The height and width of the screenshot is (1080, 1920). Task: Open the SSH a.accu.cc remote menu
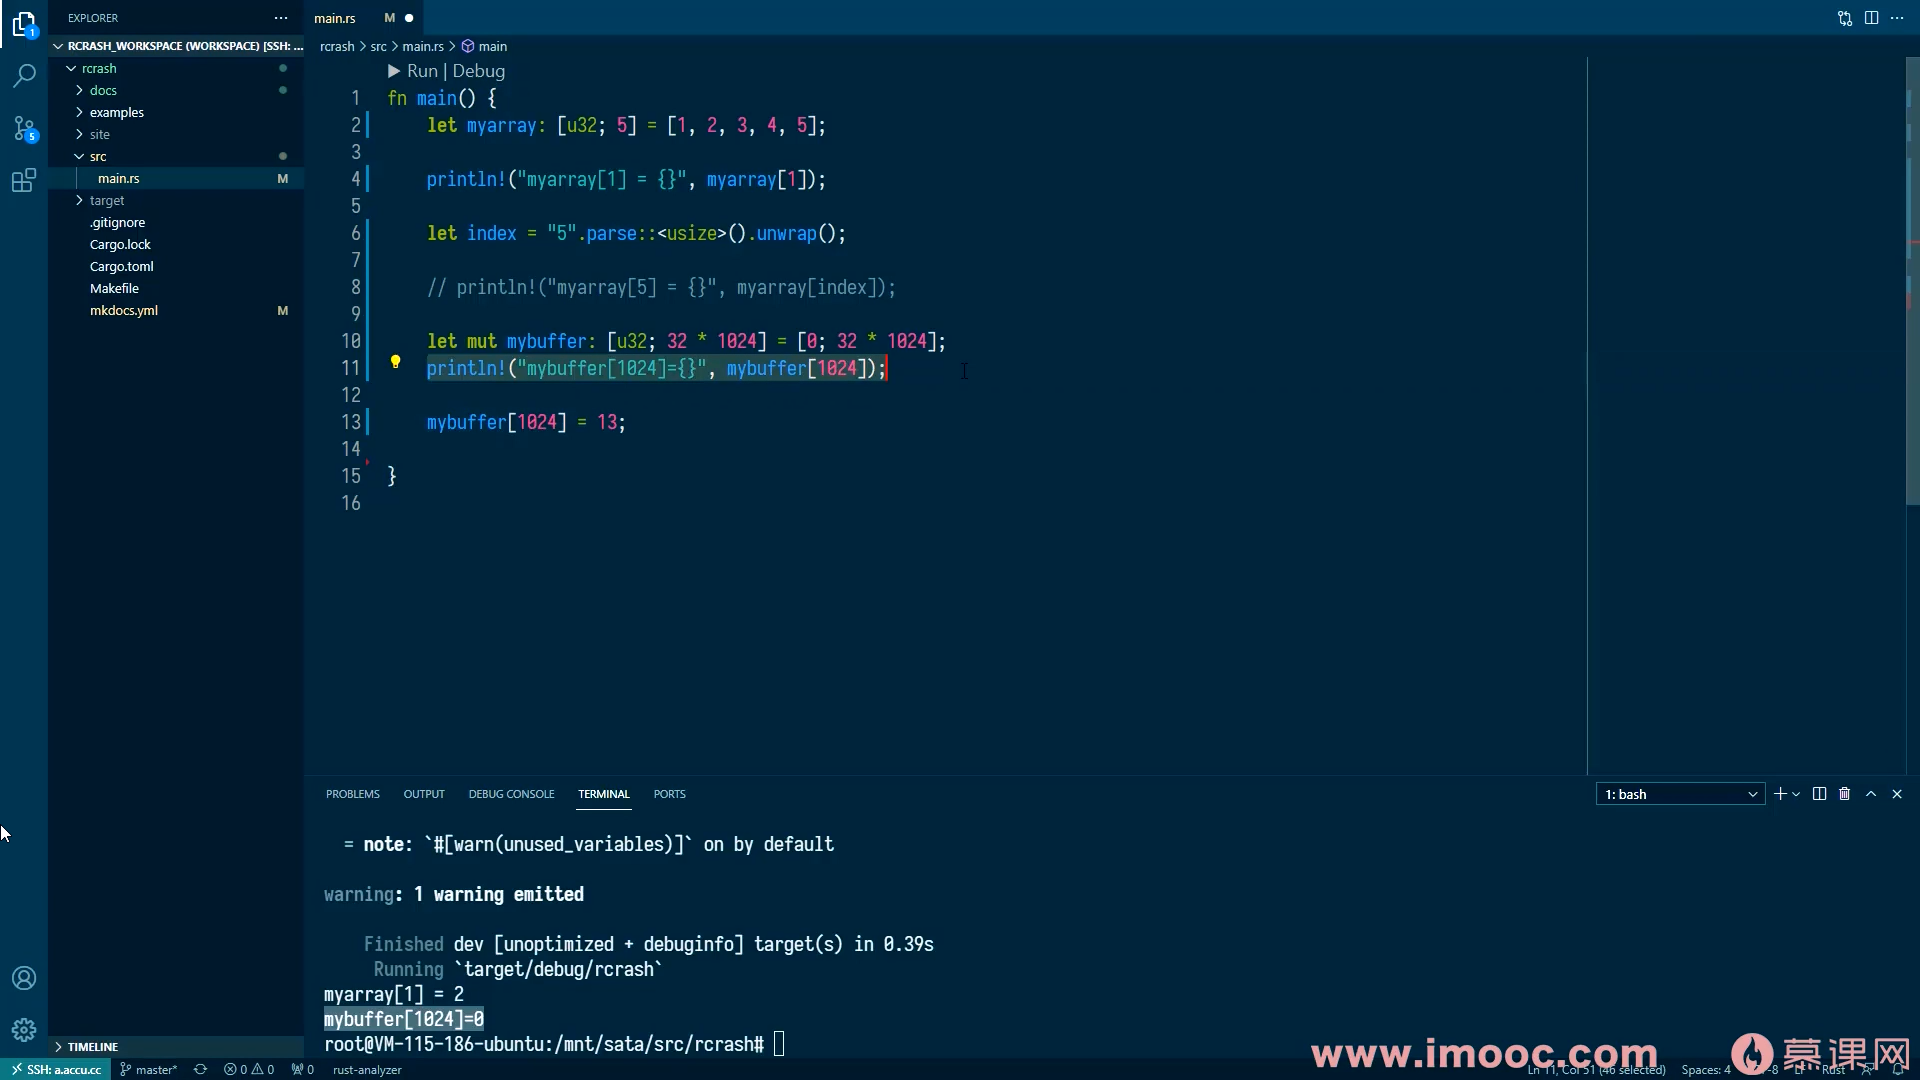(56, 1069)
